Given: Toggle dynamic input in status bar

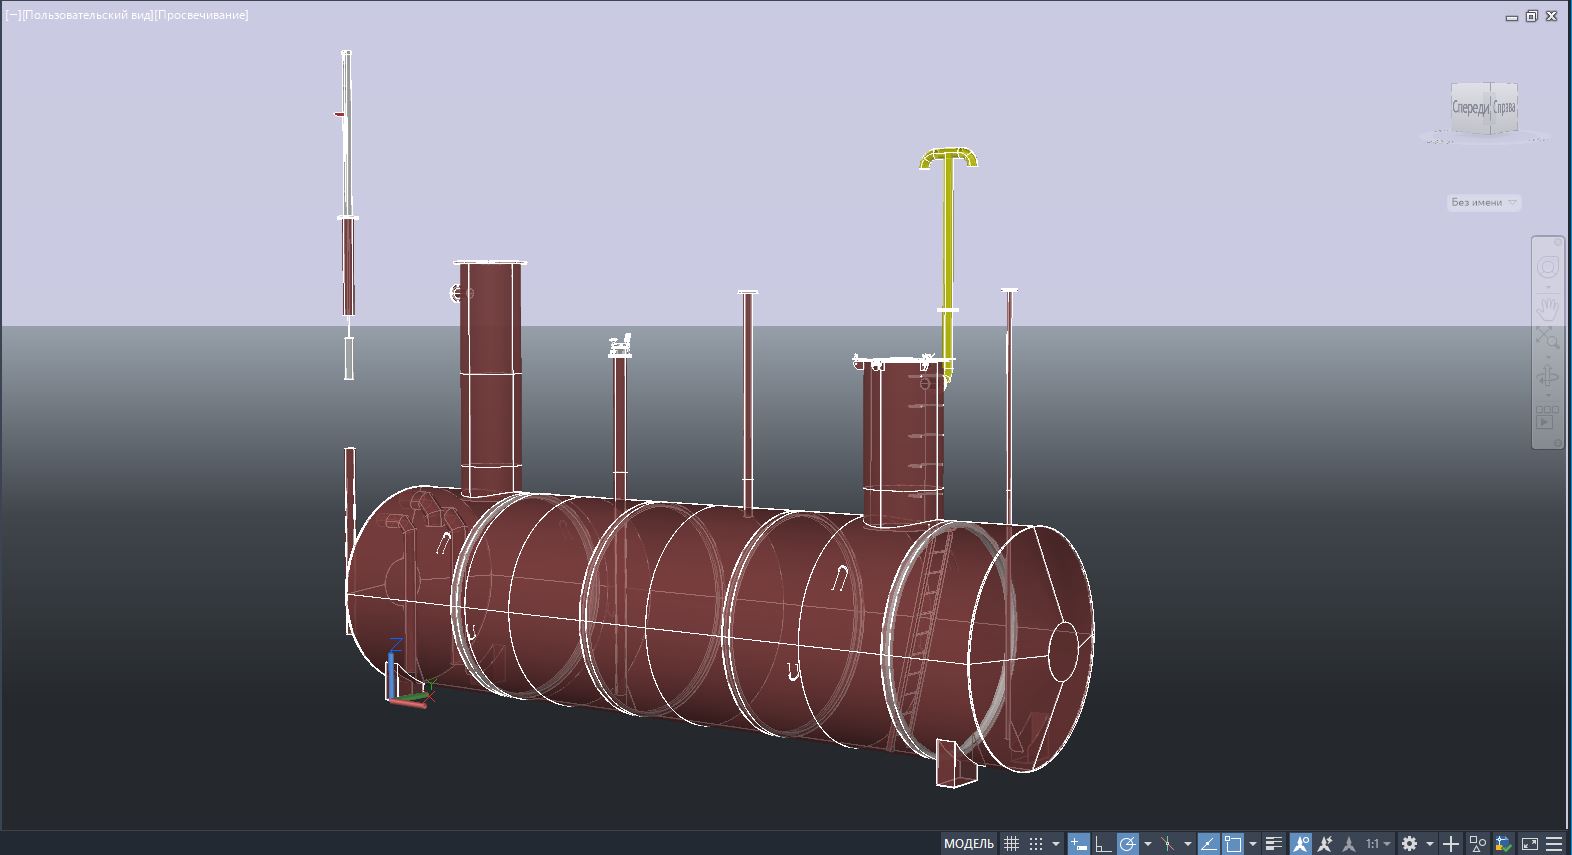Looking at the screenshot, I should (1079, 844).
